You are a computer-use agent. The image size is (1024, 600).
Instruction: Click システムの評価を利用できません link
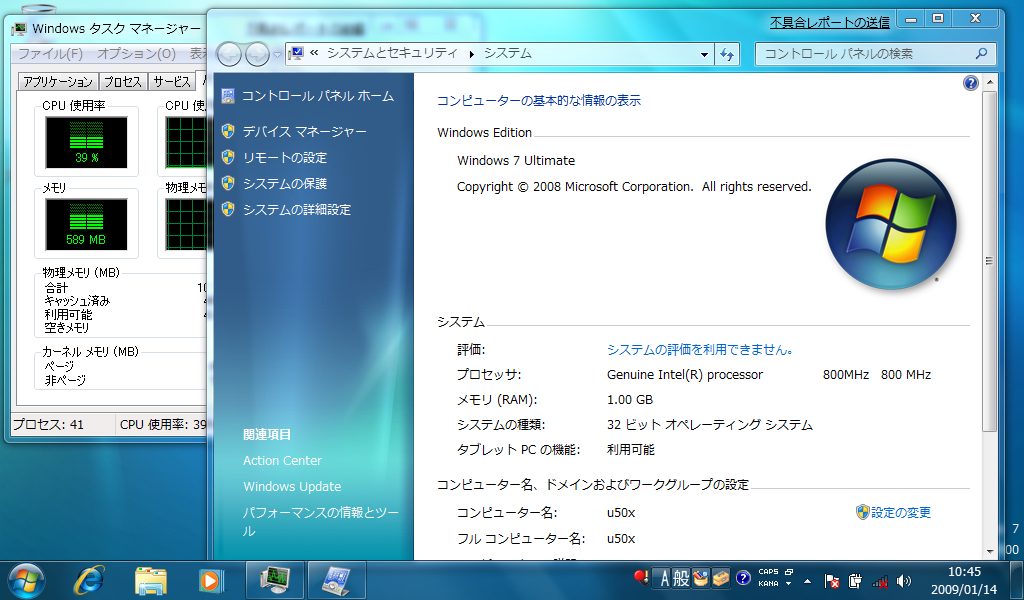(700, 350)
